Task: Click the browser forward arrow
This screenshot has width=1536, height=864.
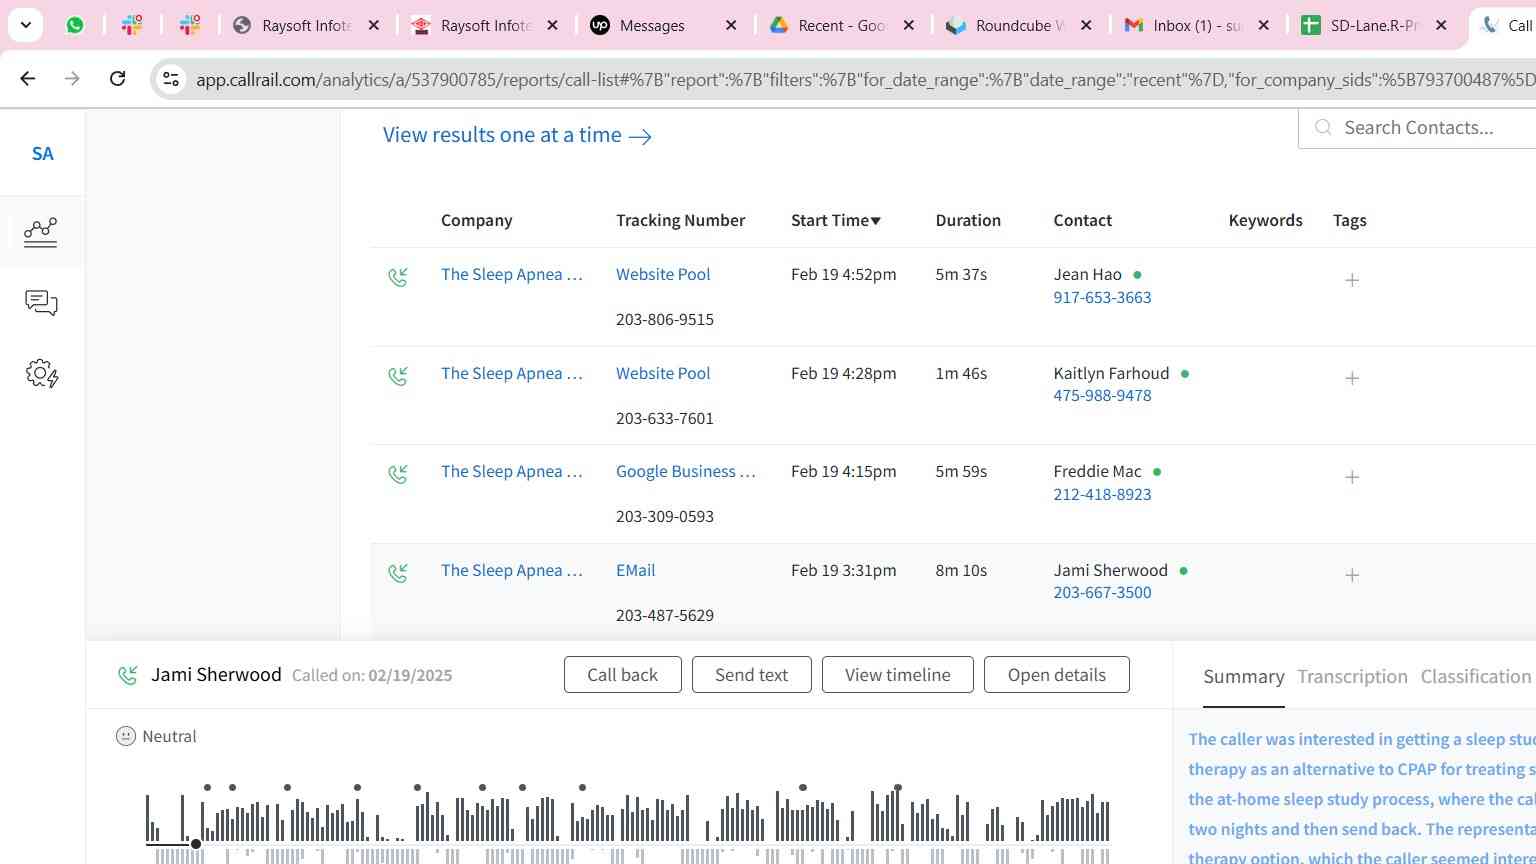Action: tap(72, 78)
